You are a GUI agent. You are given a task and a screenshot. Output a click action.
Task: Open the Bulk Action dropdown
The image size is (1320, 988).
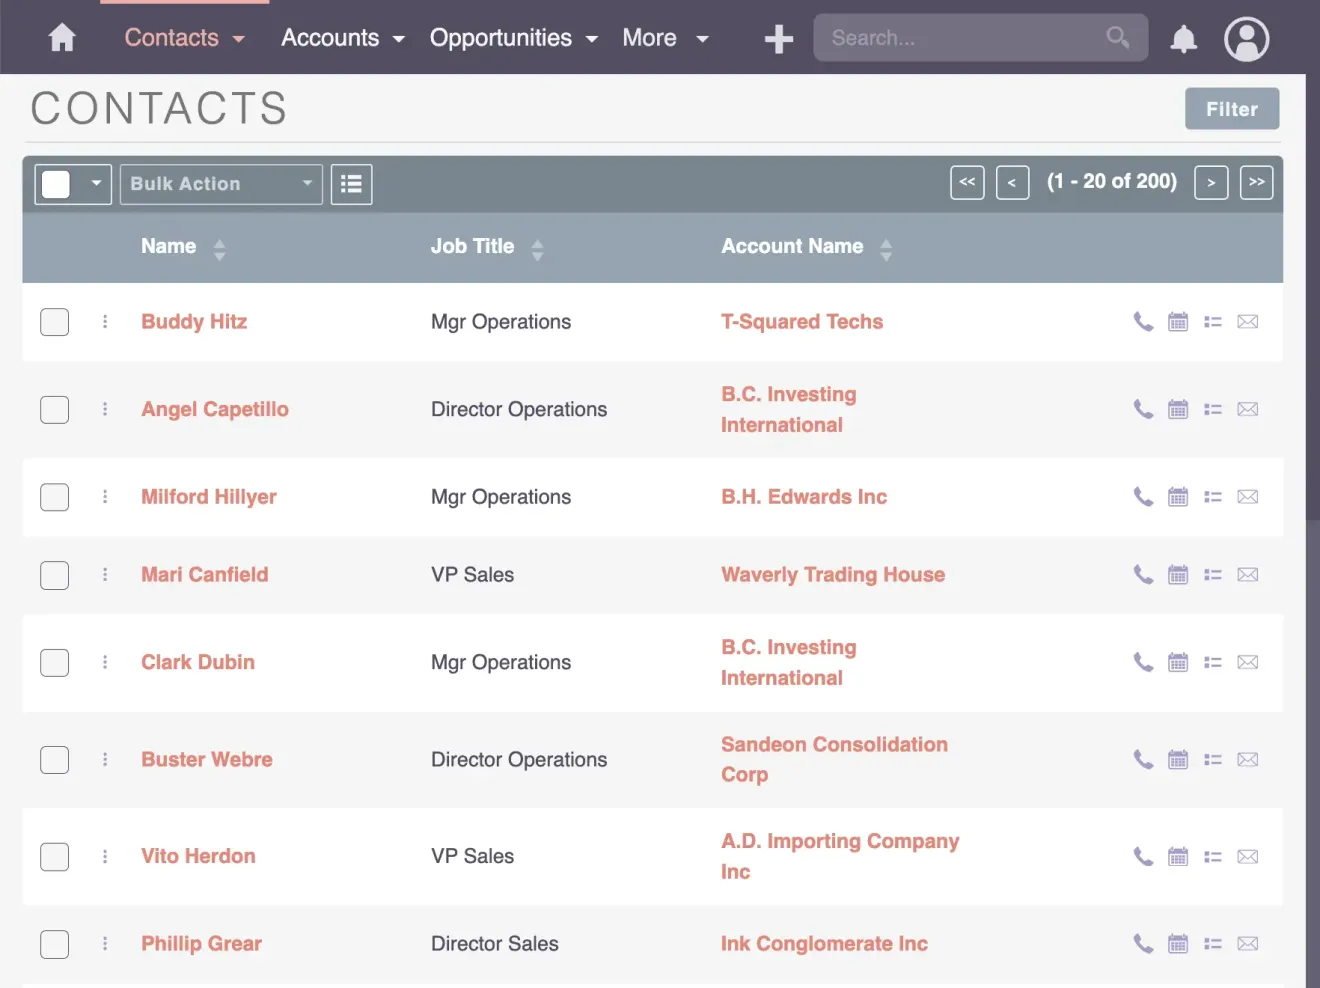[x=220, y=184]
